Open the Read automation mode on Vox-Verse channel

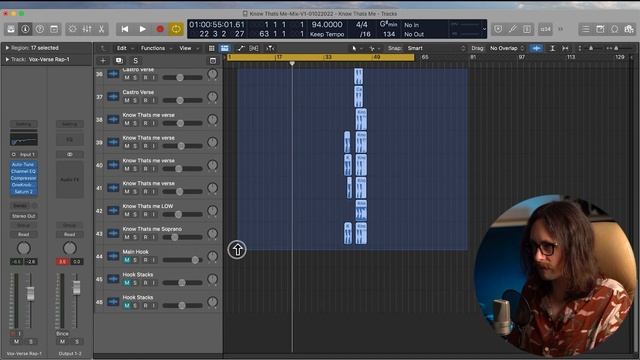[x=23, y=234]
